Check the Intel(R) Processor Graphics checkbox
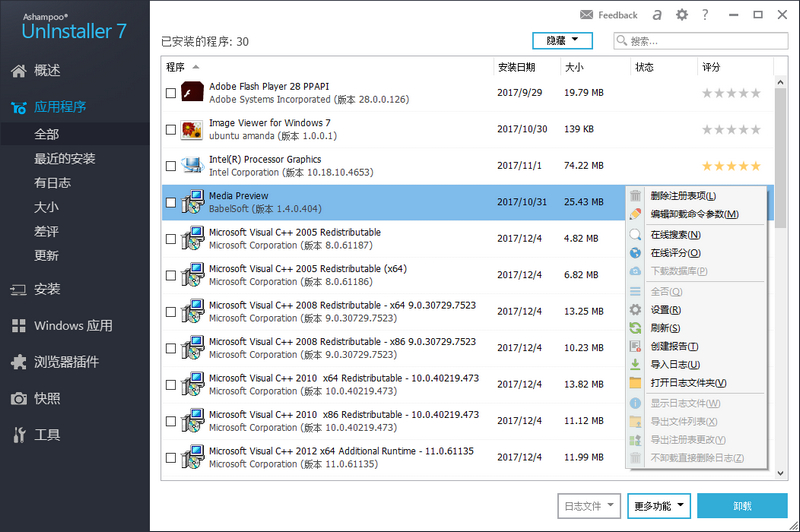 pyautogui.click(x=171, y=166)
